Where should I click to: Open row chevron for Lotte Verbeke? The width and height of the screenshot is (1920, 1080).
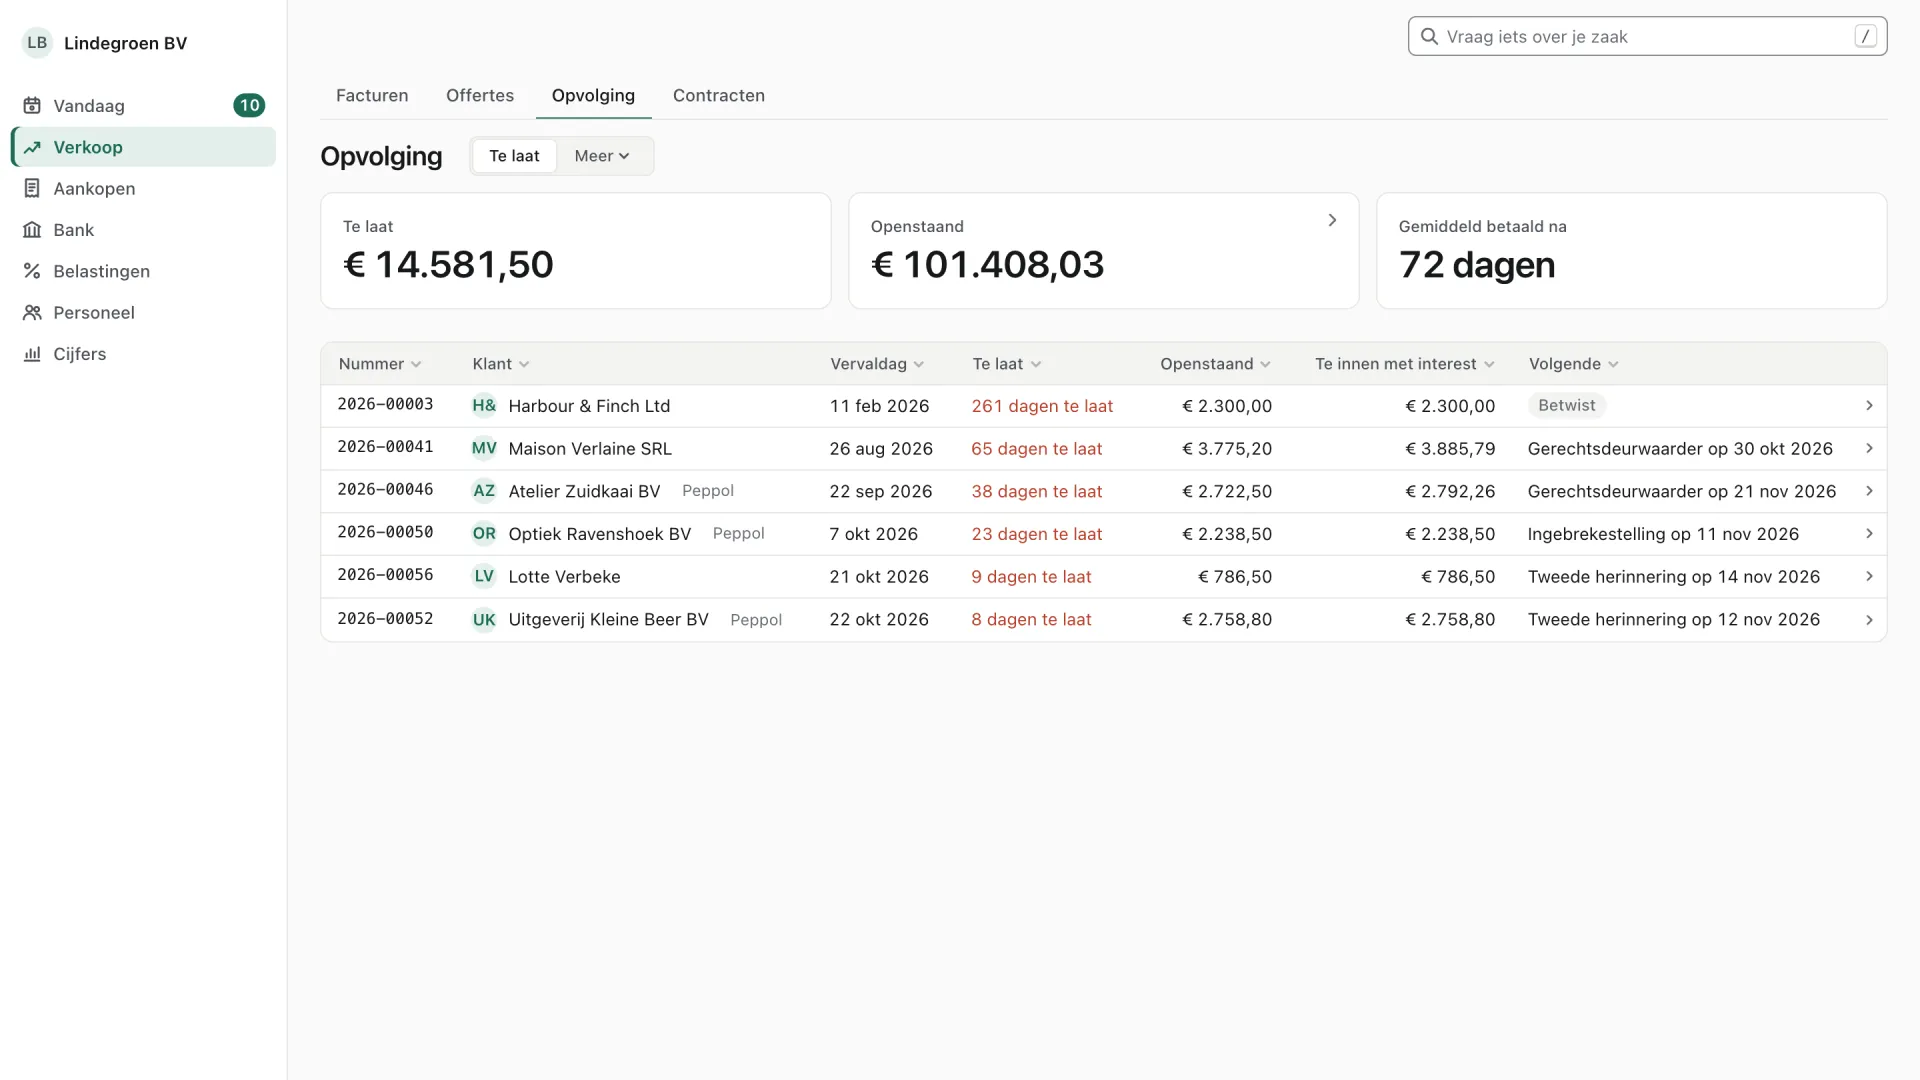(x=1869, y=576)
